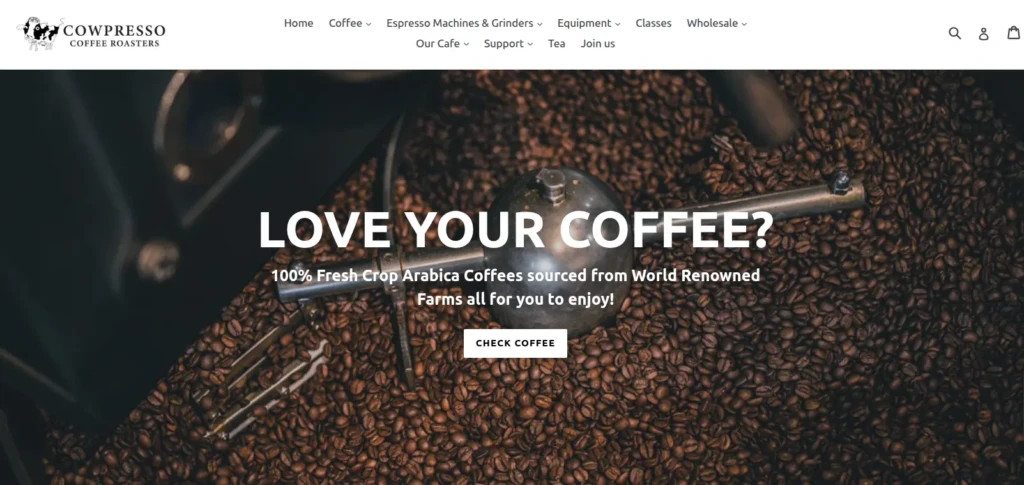Open the Wholesale dropdown menu
1024x485 pixels.
716,23
